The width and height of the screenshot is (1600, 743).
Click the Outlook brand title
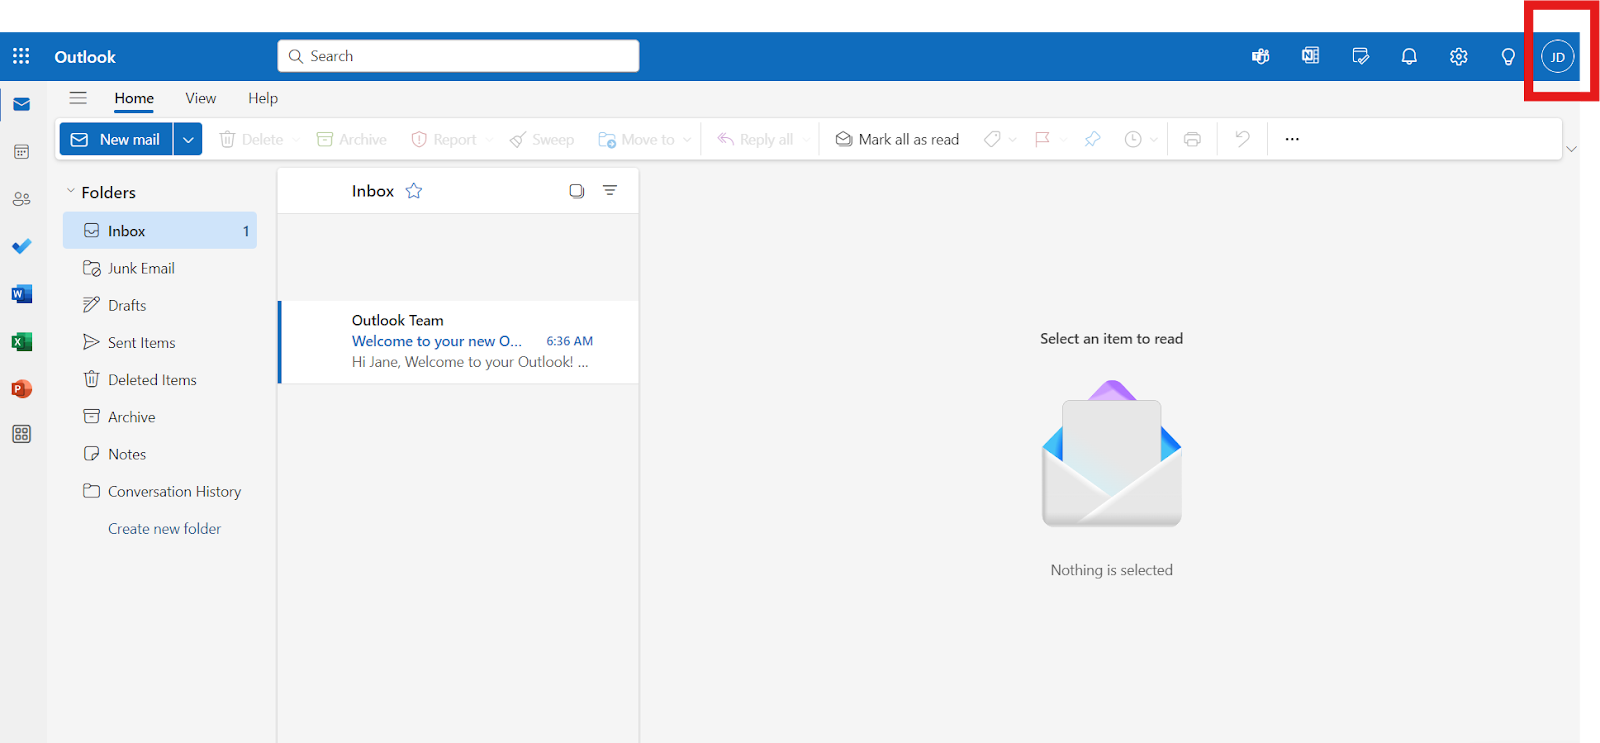(x=85, y=57)
